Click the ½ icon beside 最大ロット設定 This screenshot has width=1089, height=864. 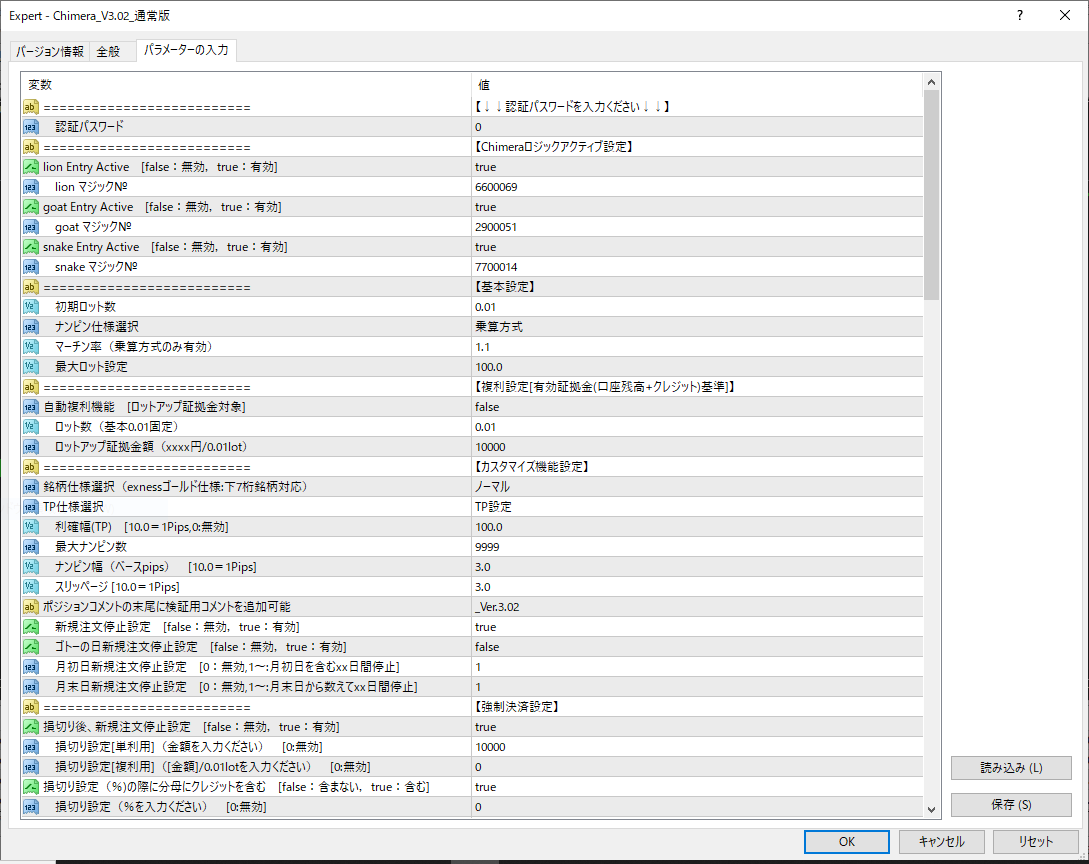[x=30, y=367]
